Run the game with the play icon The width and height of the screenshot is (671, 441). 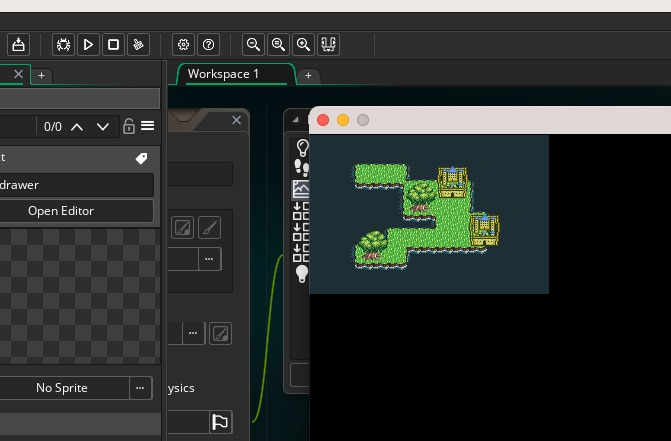click(88, 44)
